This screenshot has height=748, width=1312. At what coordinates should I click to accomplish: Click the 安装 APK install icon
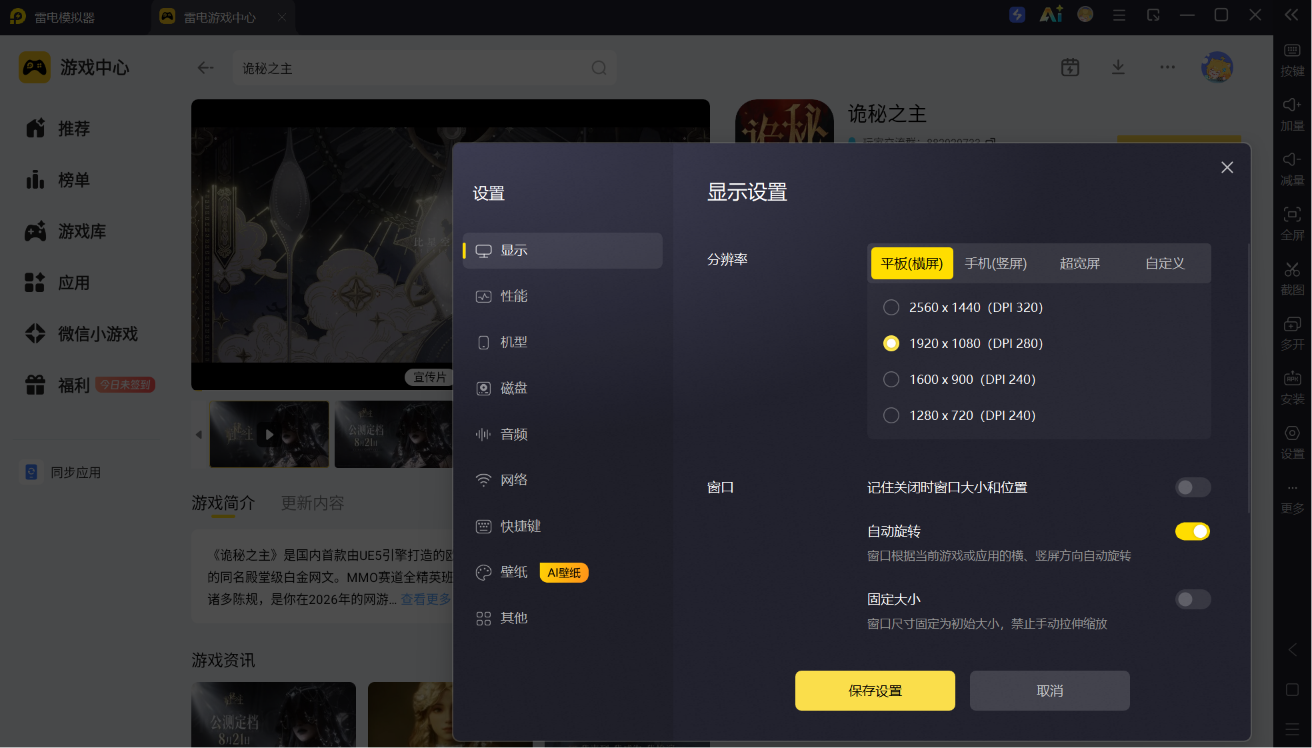1292,388
